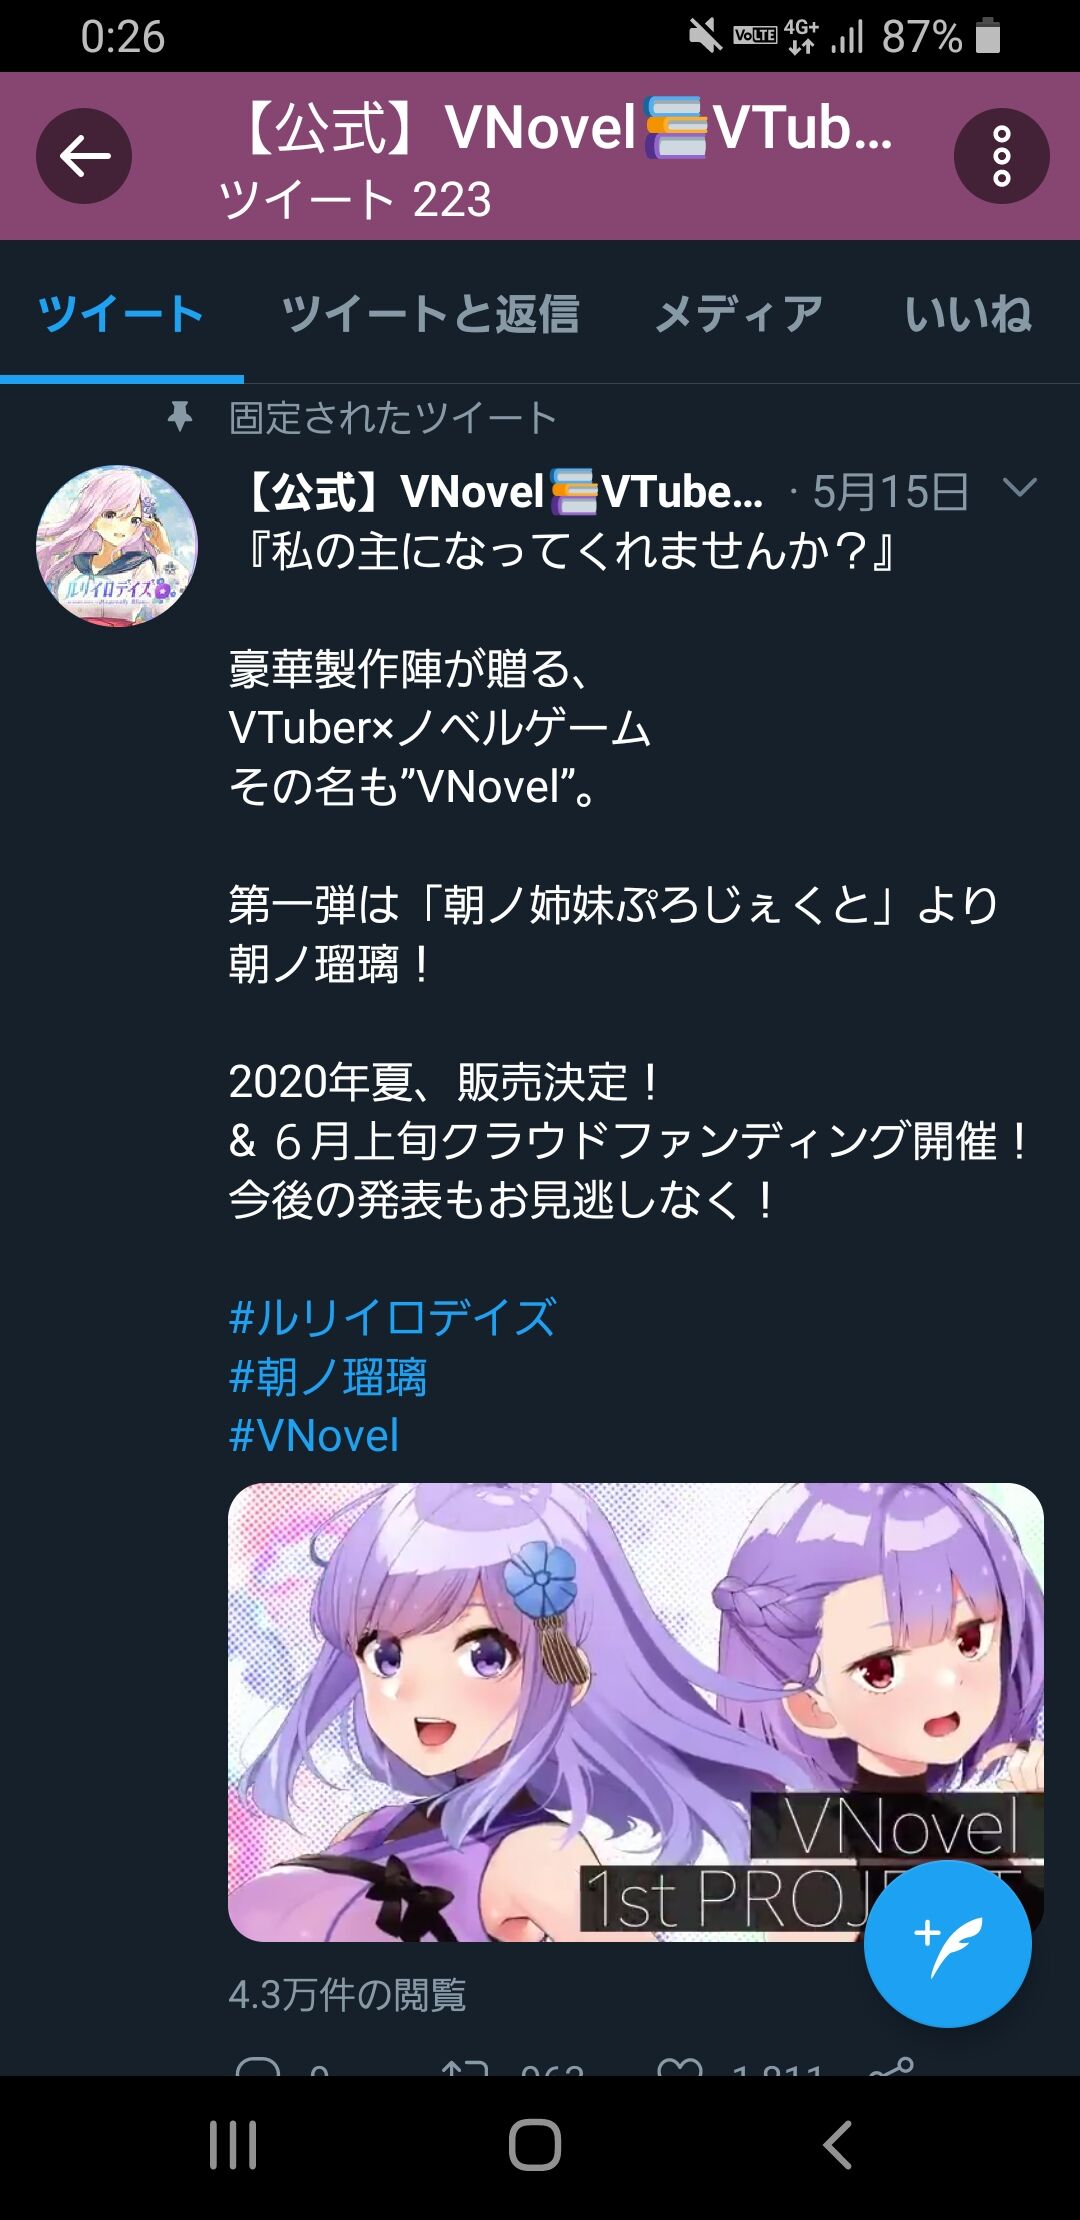This screenshot has height=2220, width=1080.
Task: Tap the Android back navigation button
Action: pos(837,2145)
